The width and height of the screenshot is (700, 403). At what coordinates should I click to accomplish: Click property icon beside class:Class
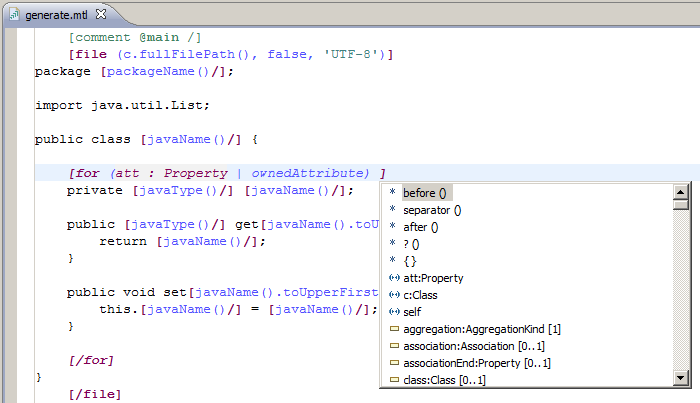394,379
